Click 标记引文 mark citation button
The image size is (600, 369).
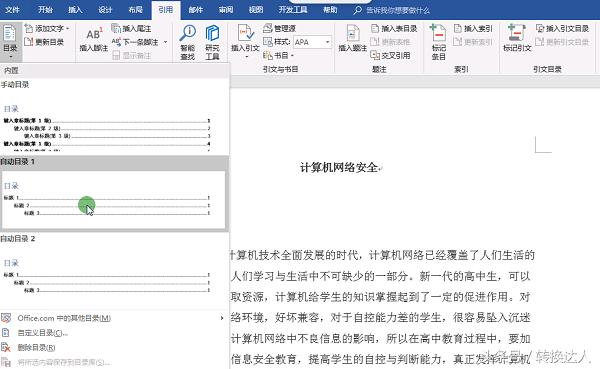point(517,38)
